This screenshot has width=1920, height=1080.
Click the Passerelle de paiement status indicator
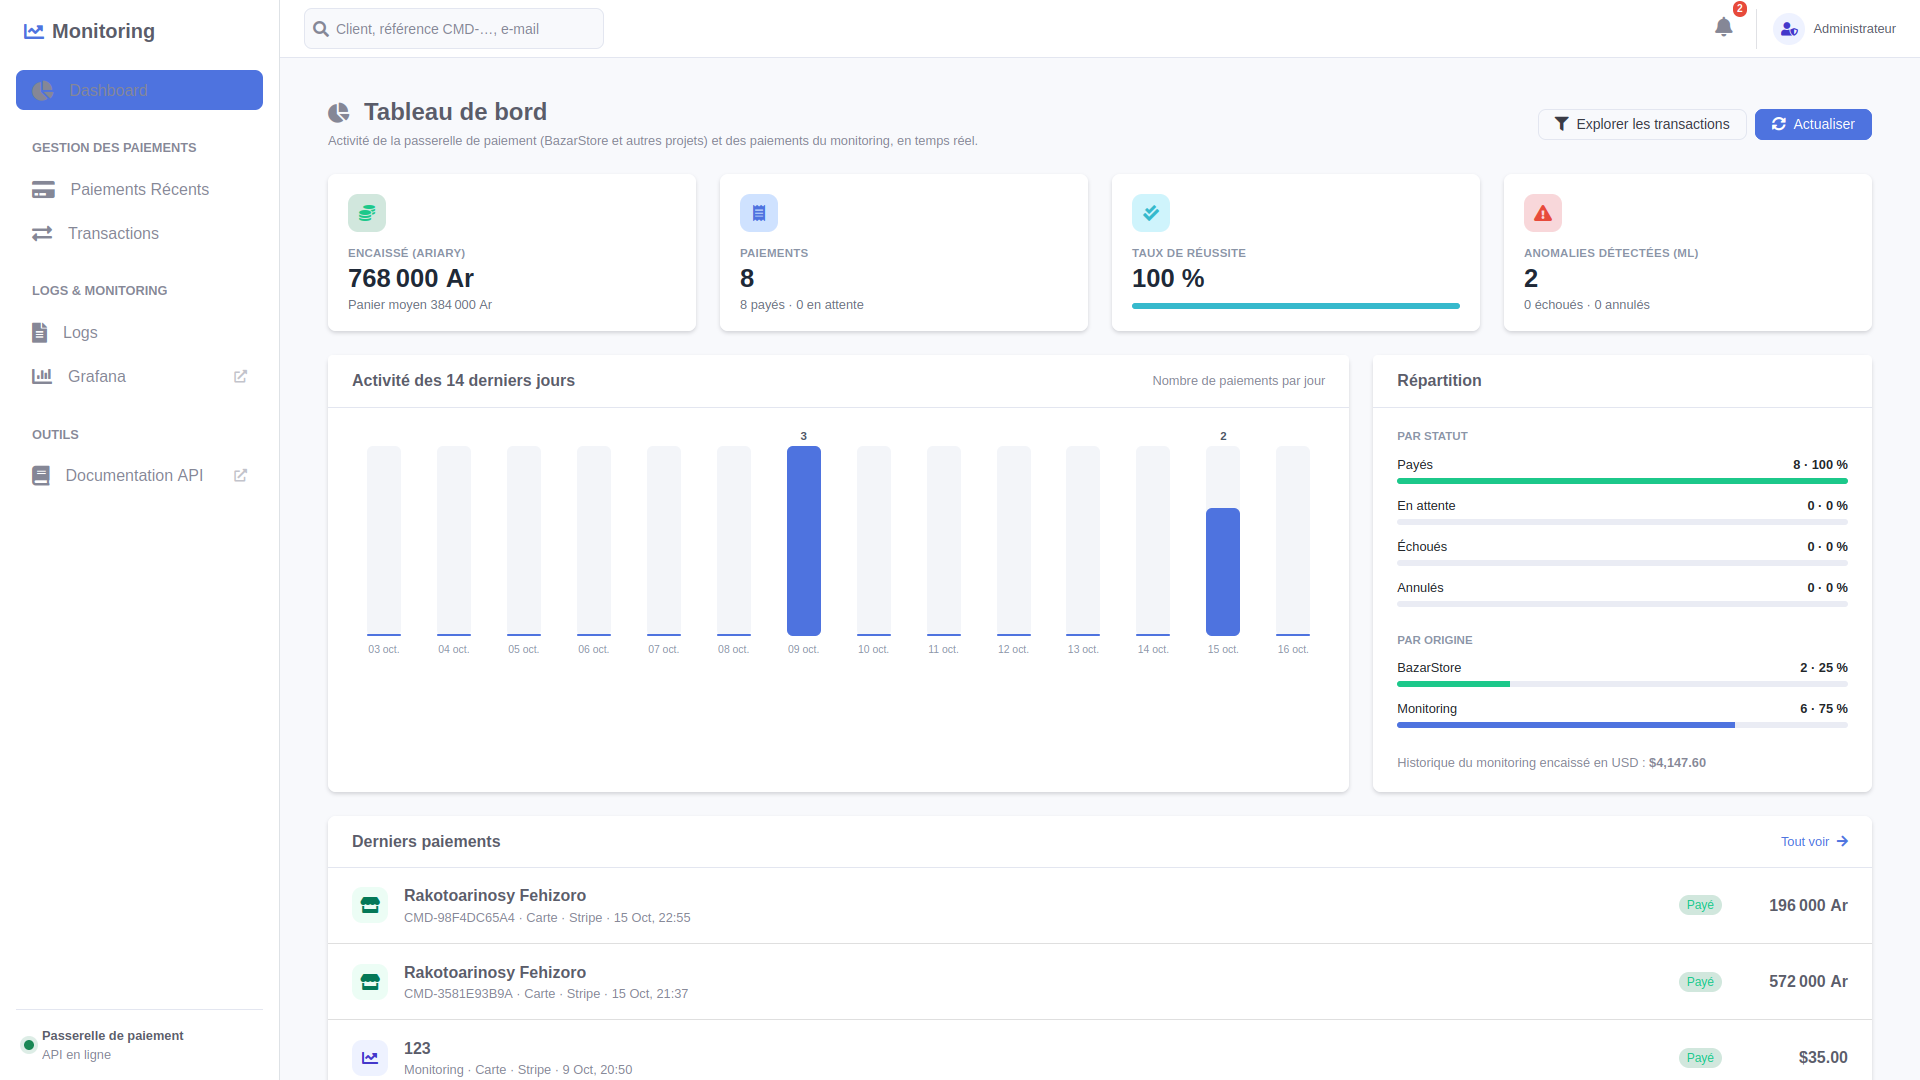click(29, 1045)
